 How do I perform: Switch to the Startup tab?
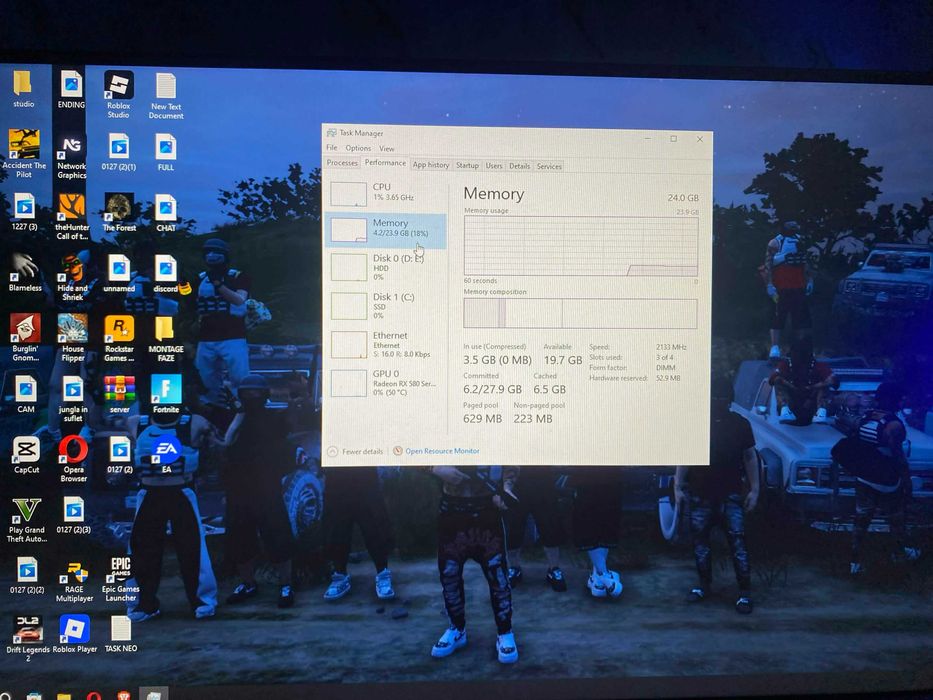click(x=467, y=165)
